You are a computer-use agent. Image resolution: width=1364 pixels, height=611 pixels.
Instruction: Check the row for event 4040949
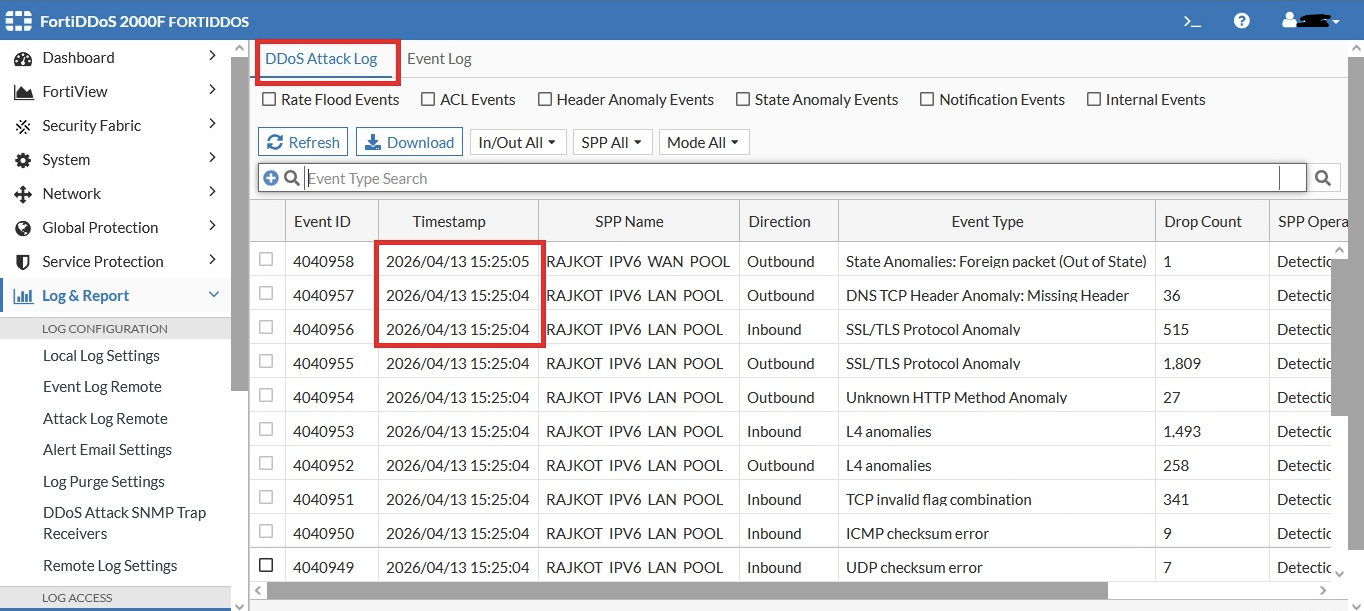(x=266, y=566)
